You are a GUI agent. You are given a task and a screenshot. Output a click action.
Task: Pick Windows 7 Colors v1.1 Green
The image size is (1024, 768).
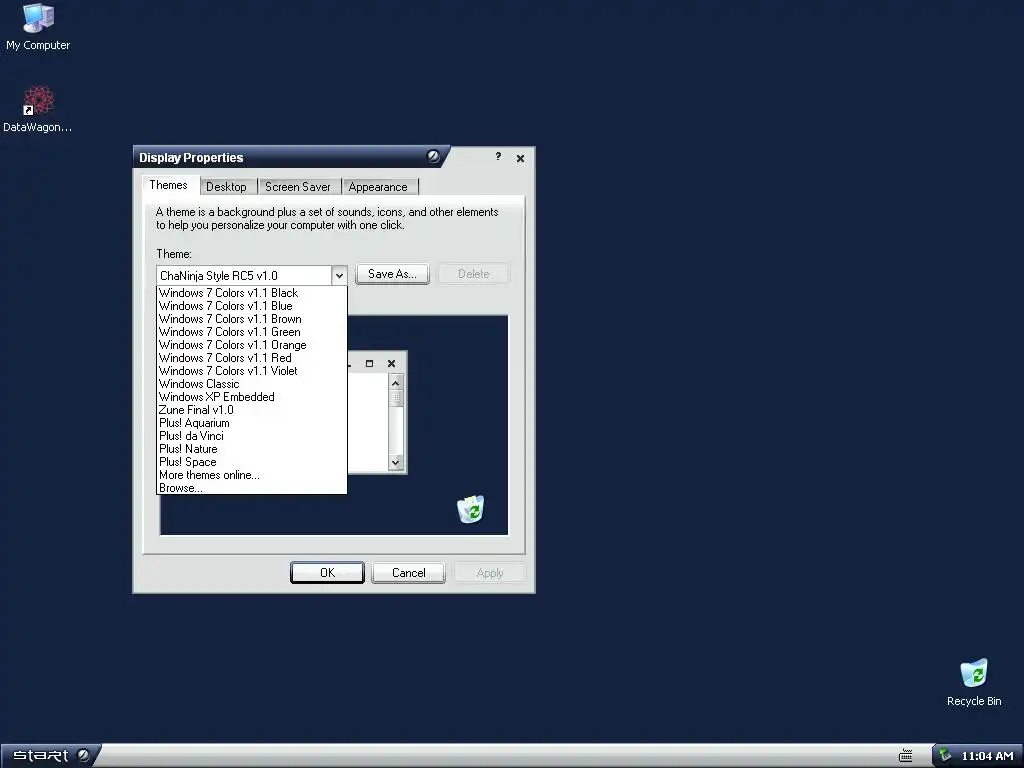[x=251, y=332]
